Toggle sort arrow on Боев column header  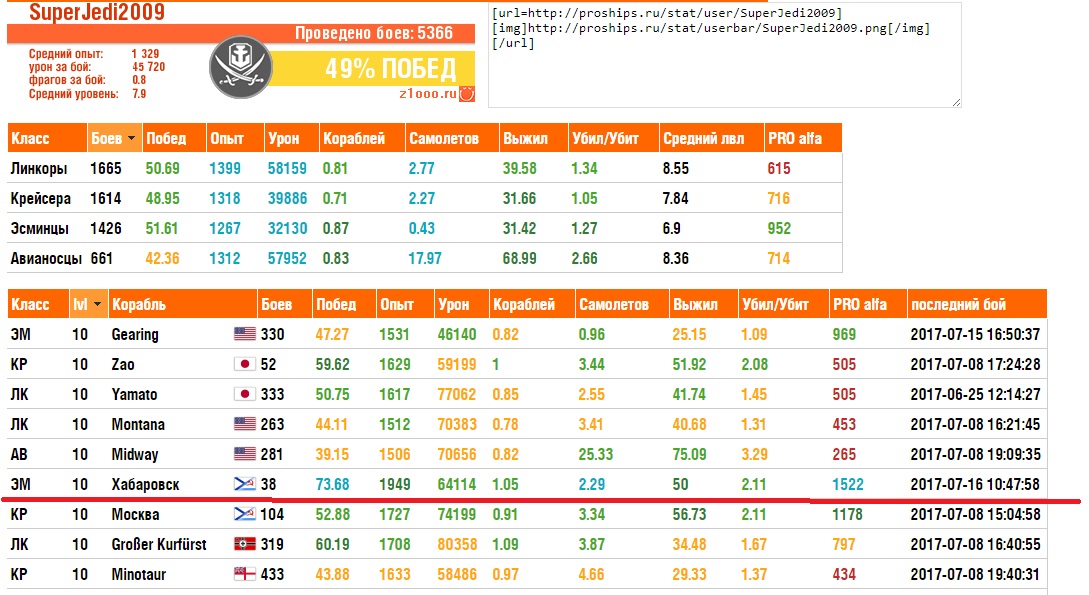point(131,138)
